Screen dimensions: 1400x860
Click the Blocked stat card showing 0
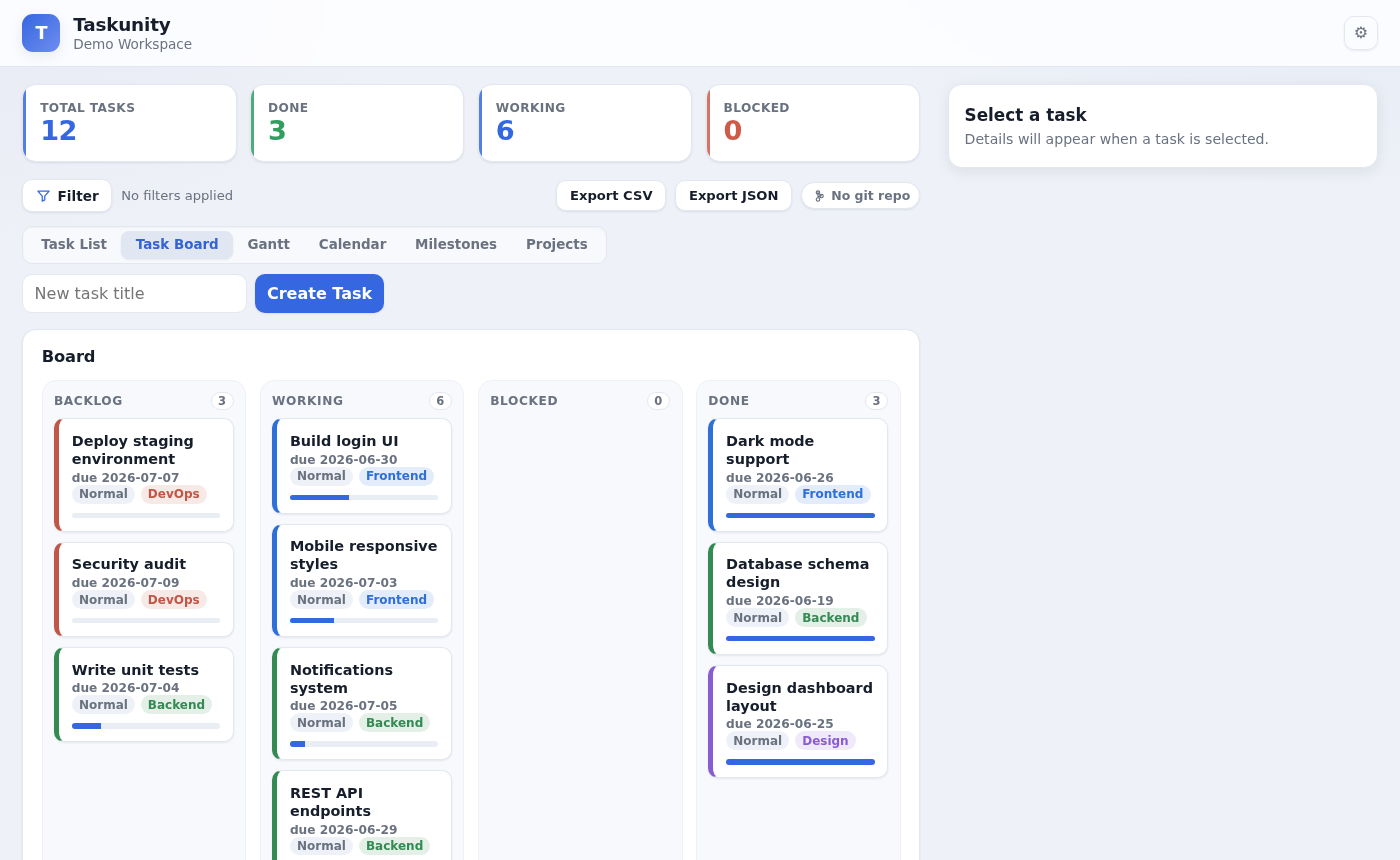813,123
